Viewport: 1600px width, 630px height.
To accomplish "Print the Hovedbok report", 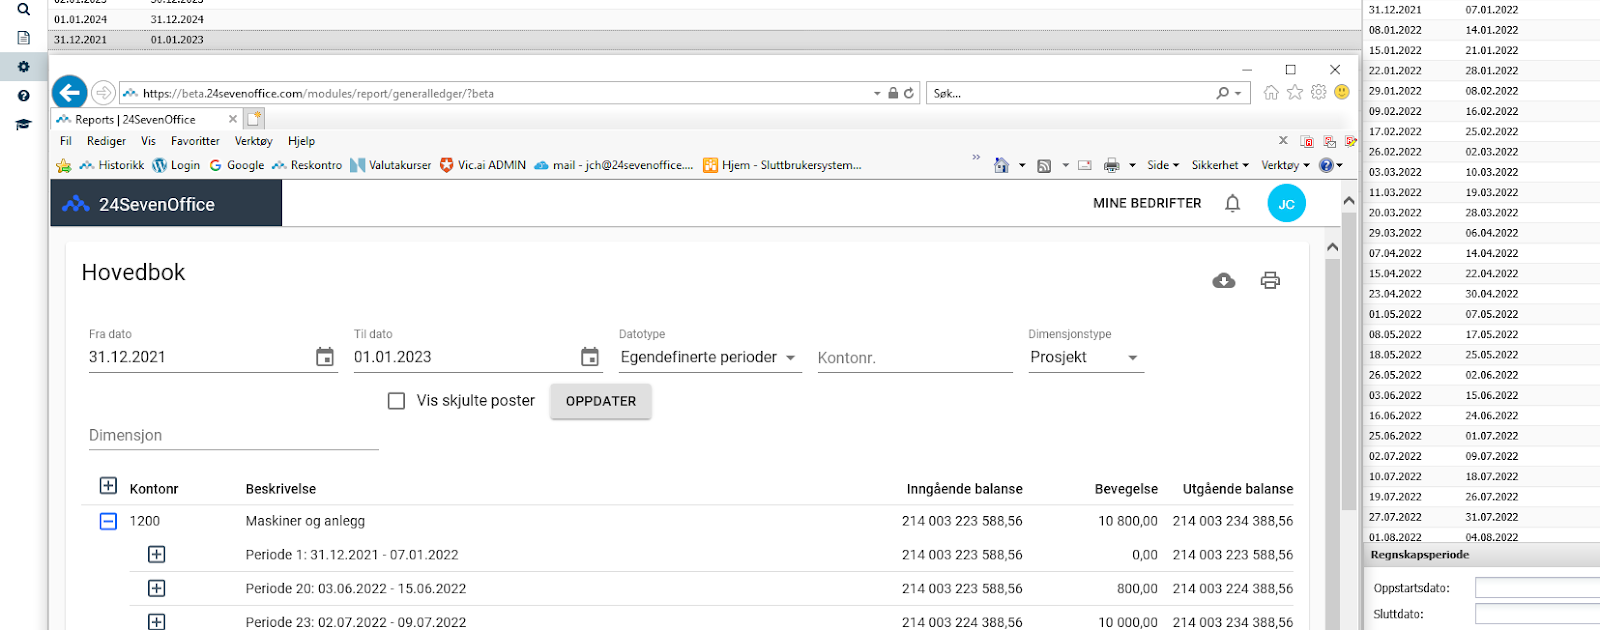I will [1270, 281].
